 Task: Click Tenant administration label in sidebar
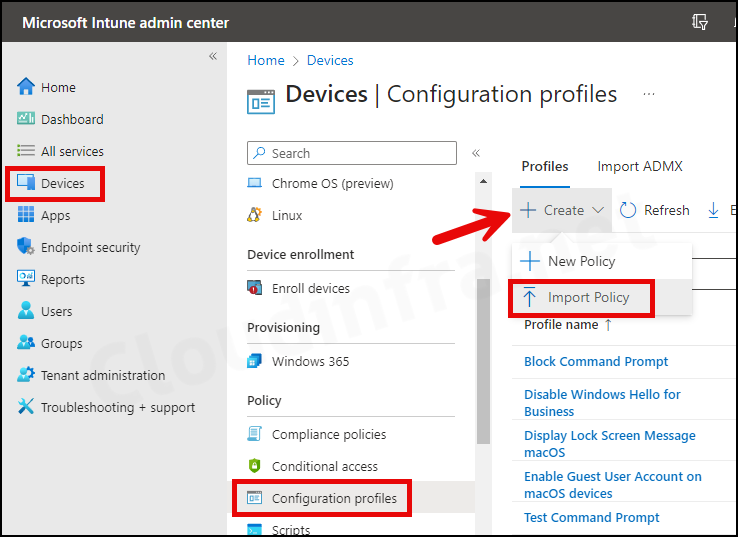103,375
